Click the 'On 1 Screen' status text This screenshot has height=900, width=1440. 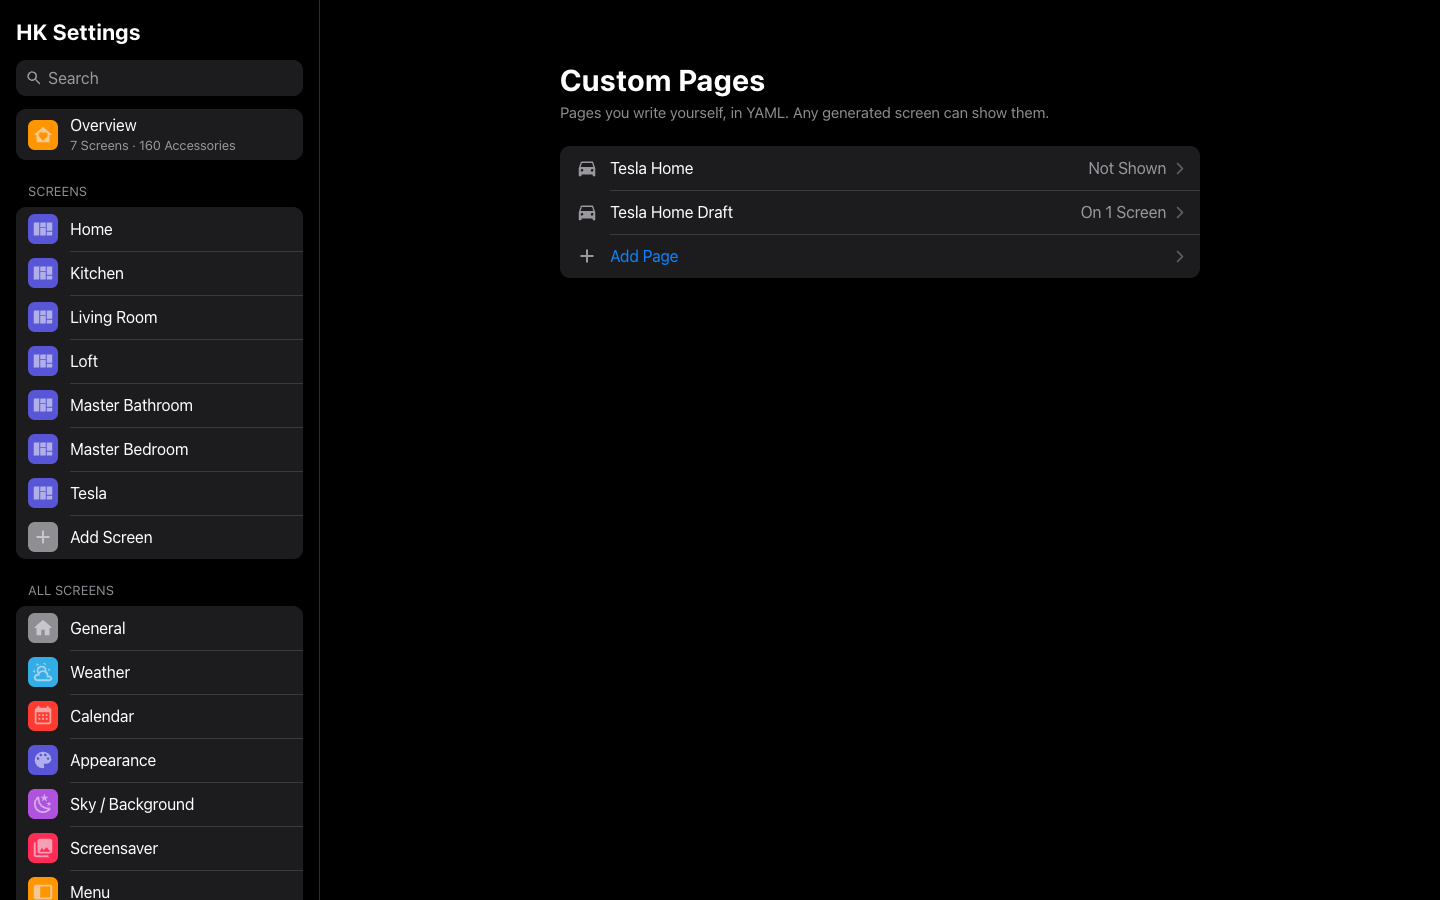tap(1123, 212)
